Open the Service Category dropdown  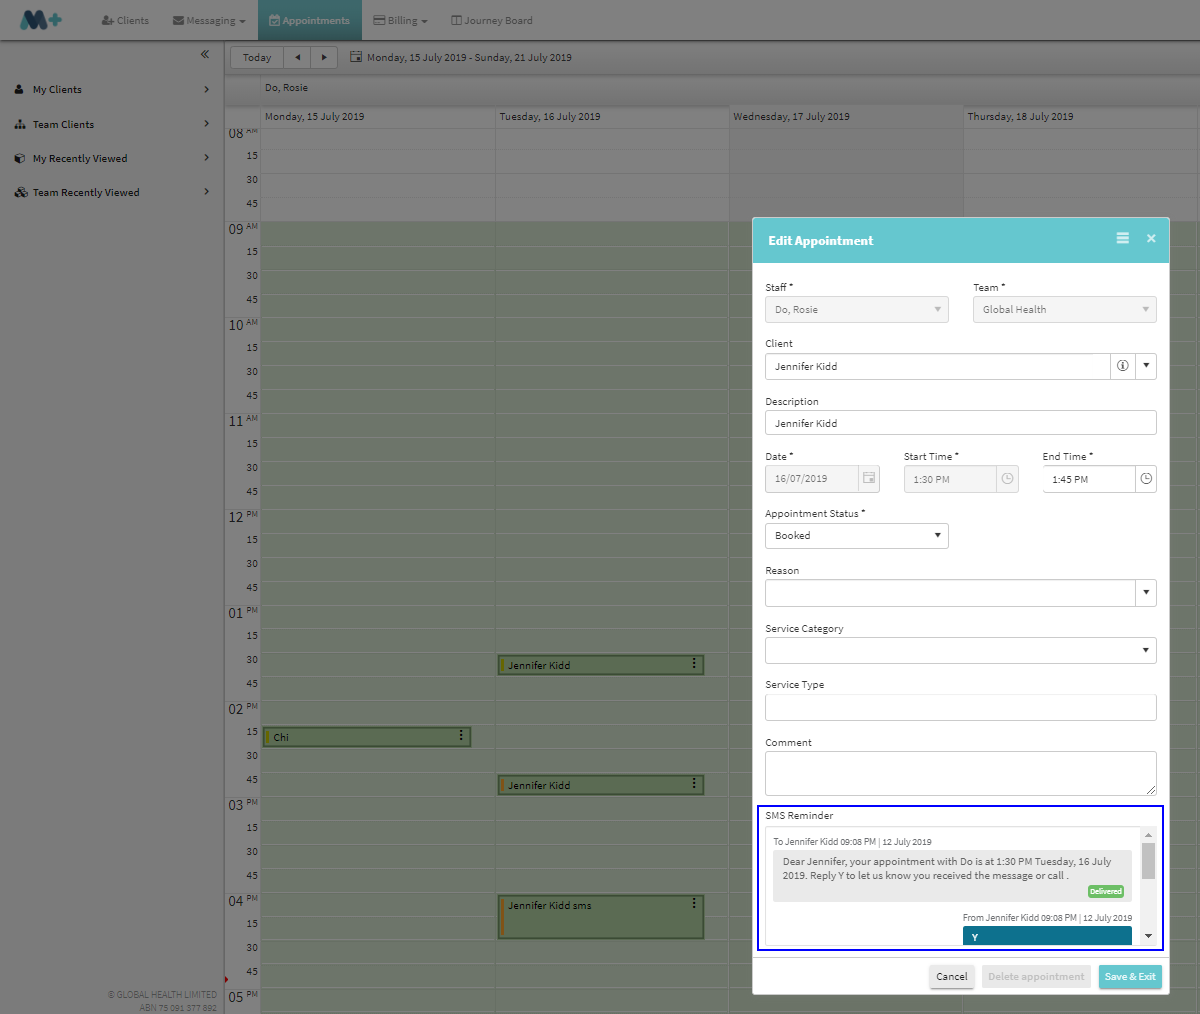960,651
